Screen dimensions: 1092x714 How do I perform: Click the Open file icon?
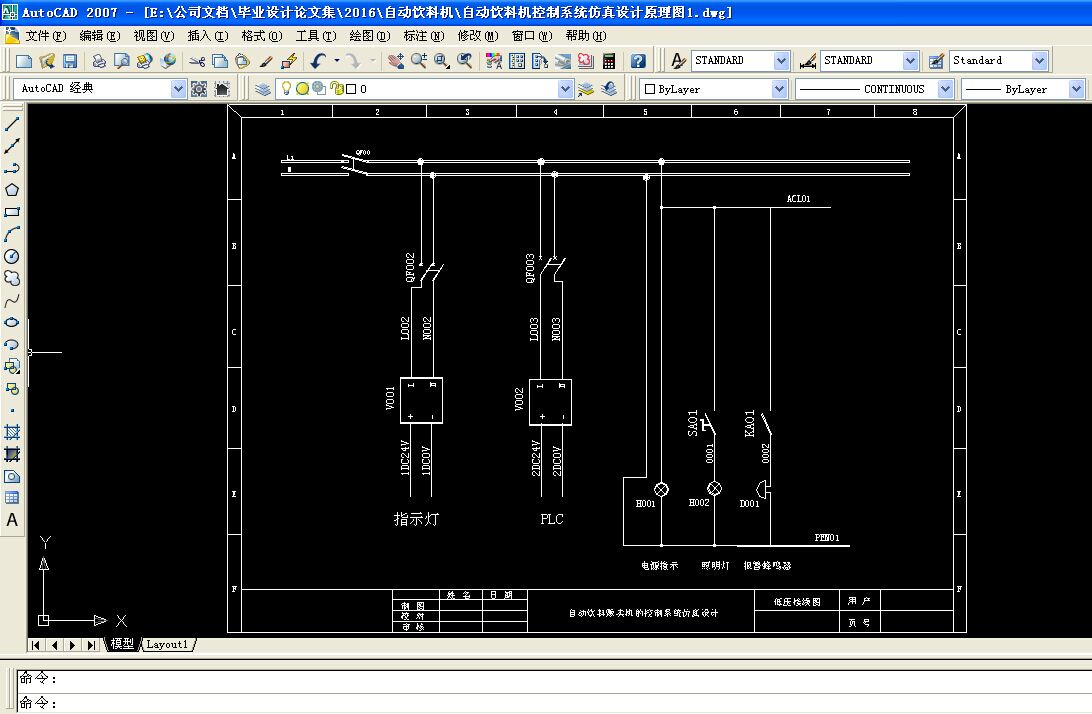click(x=47, y=61)
